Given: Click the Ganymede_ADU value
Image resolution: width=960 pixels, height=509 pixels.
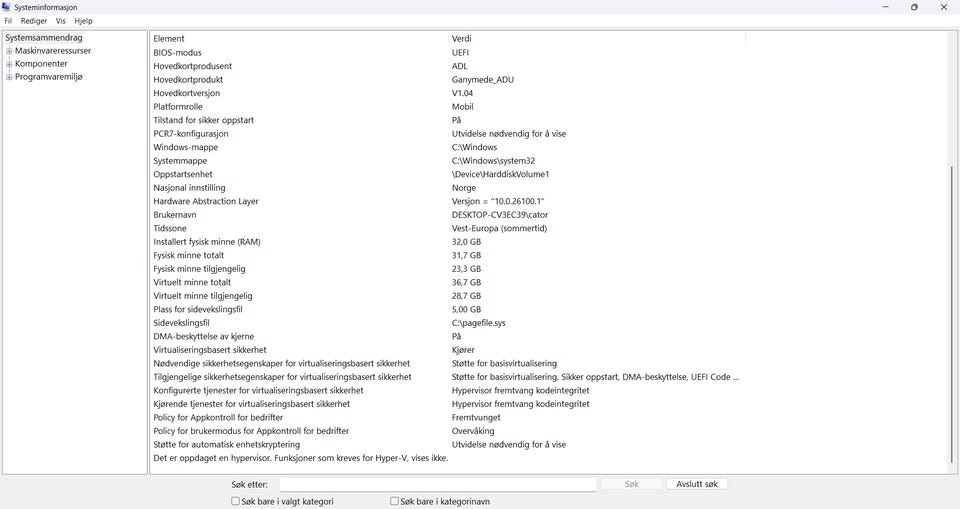Looking at the screenshot, I should click(x=483, y=80).
